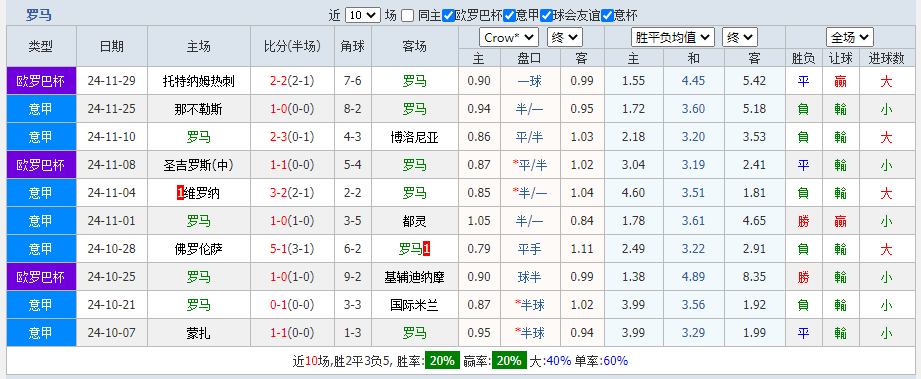This screenshot has width=921, height=379.
Task: Click the 60% 单率 value
Action: tap(615, 360)
